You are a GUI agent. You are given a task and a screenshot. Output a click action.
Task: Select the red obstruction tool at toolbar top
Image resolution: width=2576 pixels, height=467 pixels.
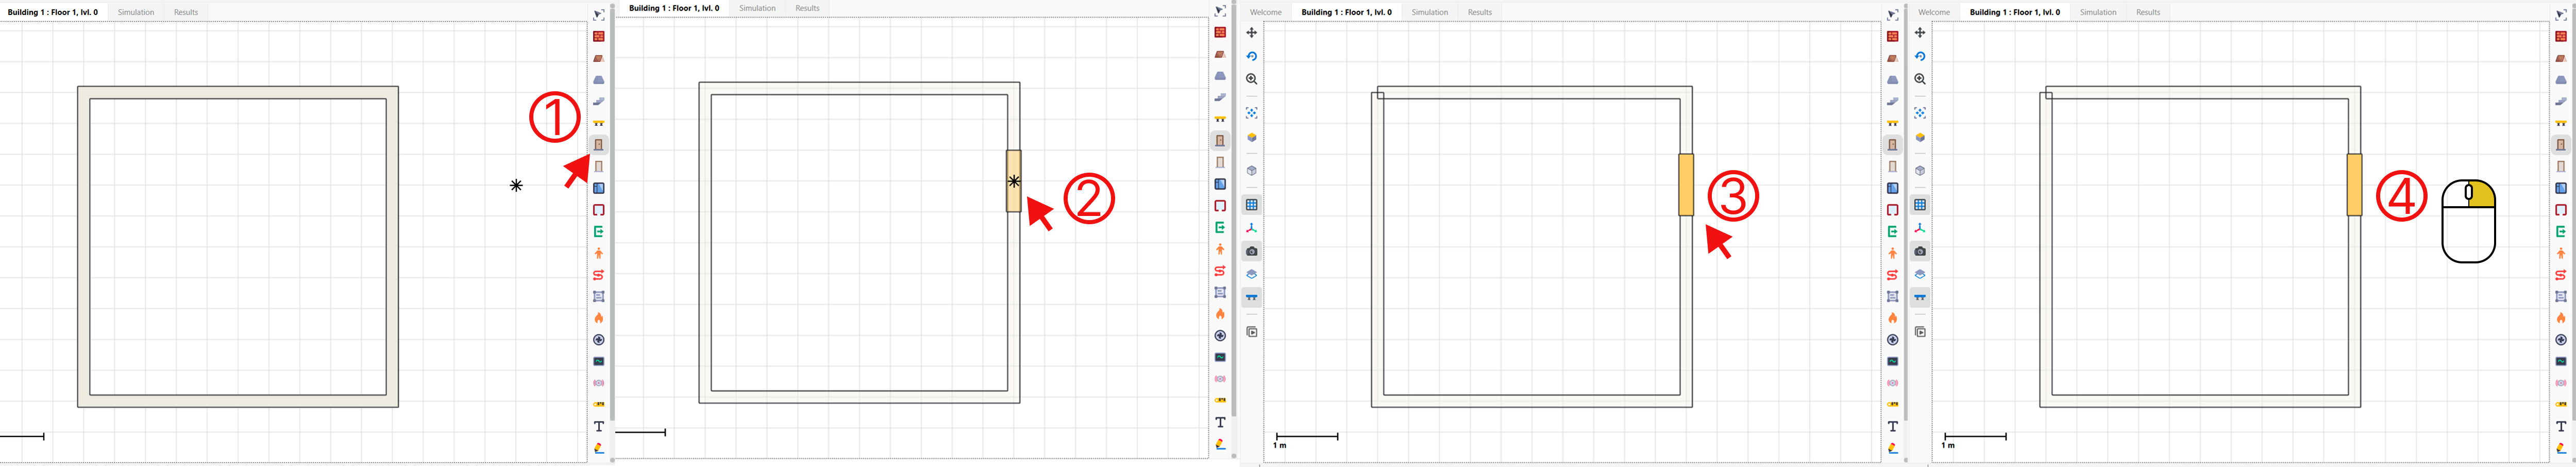click(x=598, y=35)
